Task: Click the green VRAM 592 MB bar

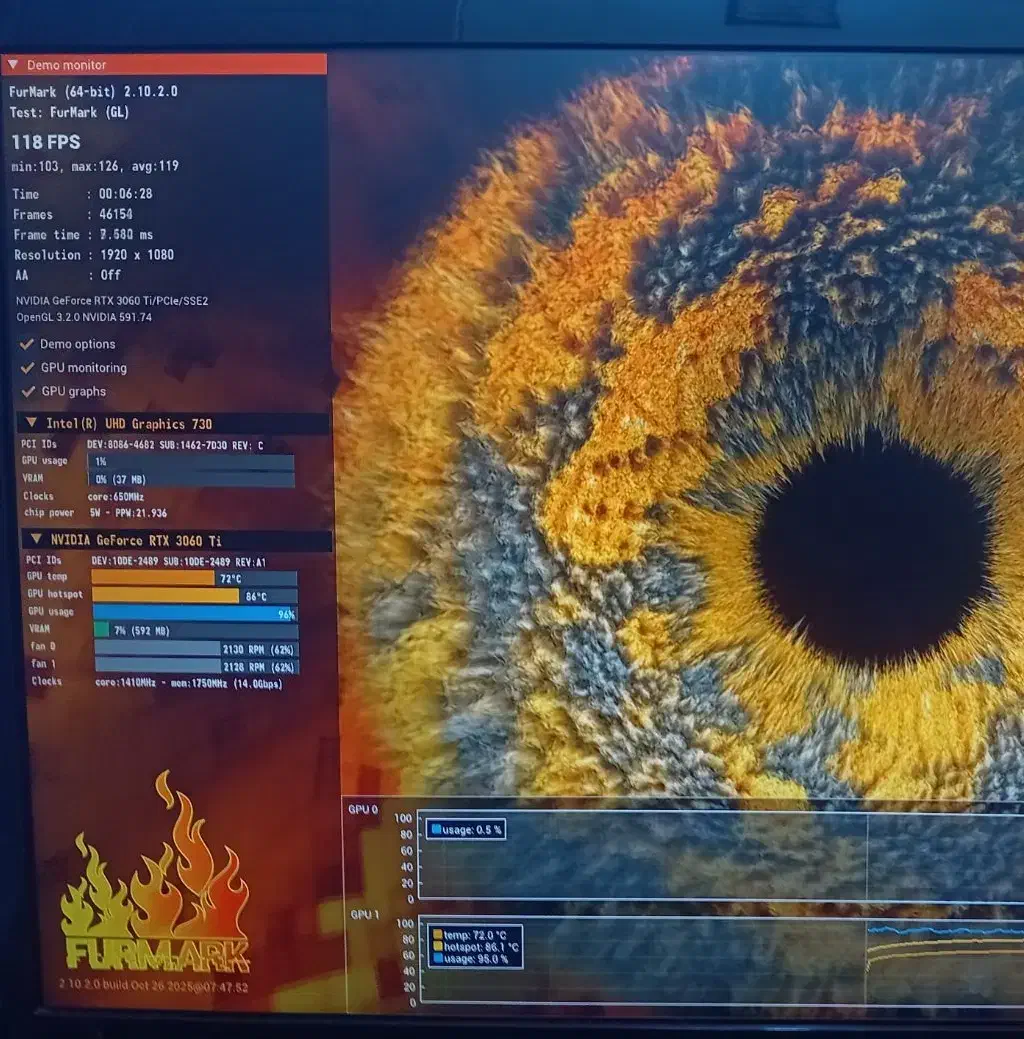Action: [101, 631]
